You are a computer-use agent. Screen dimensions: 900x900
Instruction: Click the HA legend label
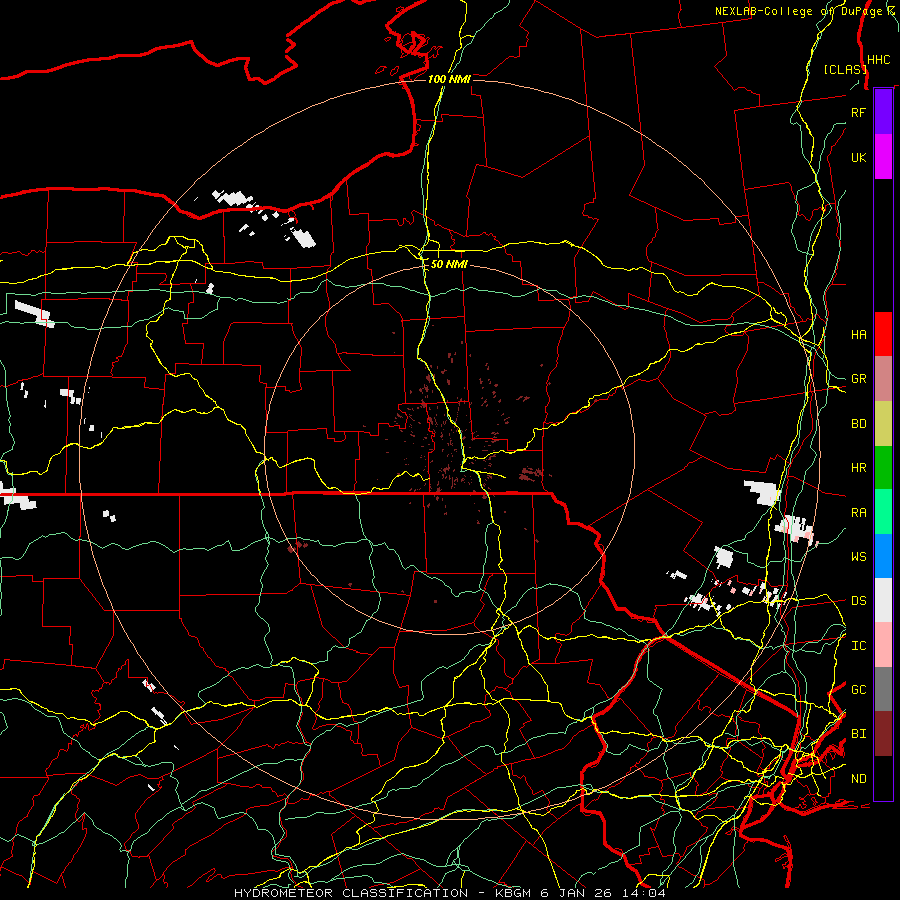[x=858, y=334]
